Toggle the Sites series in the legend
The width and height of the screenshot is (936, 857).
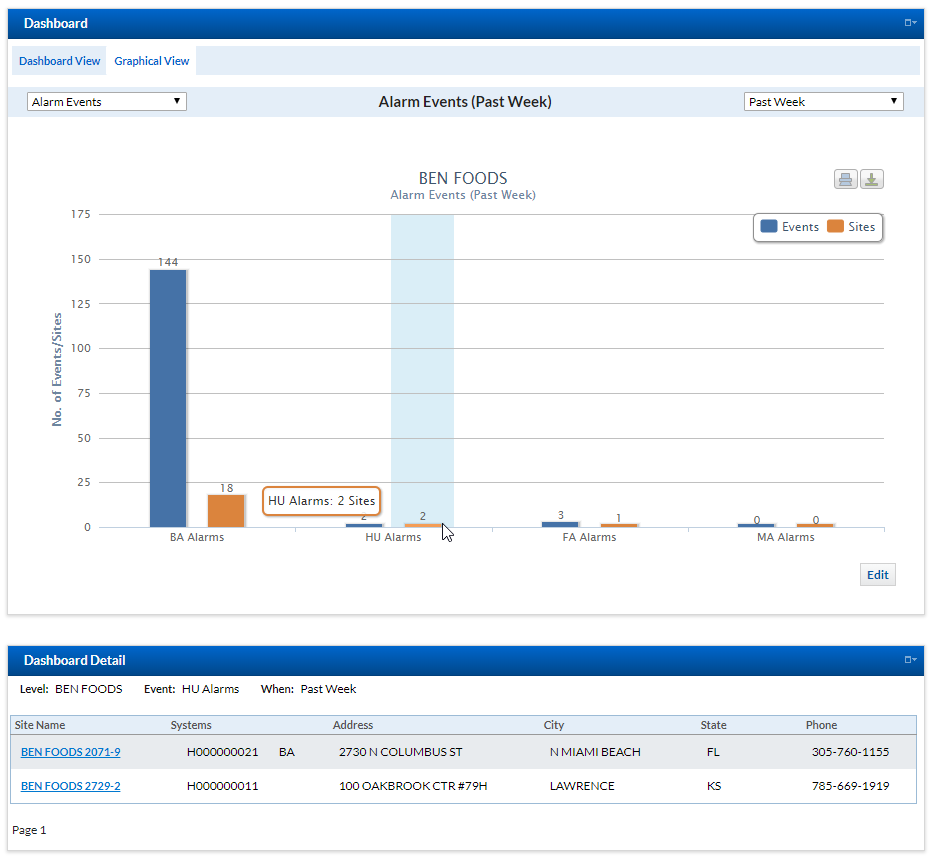(851, 227)
